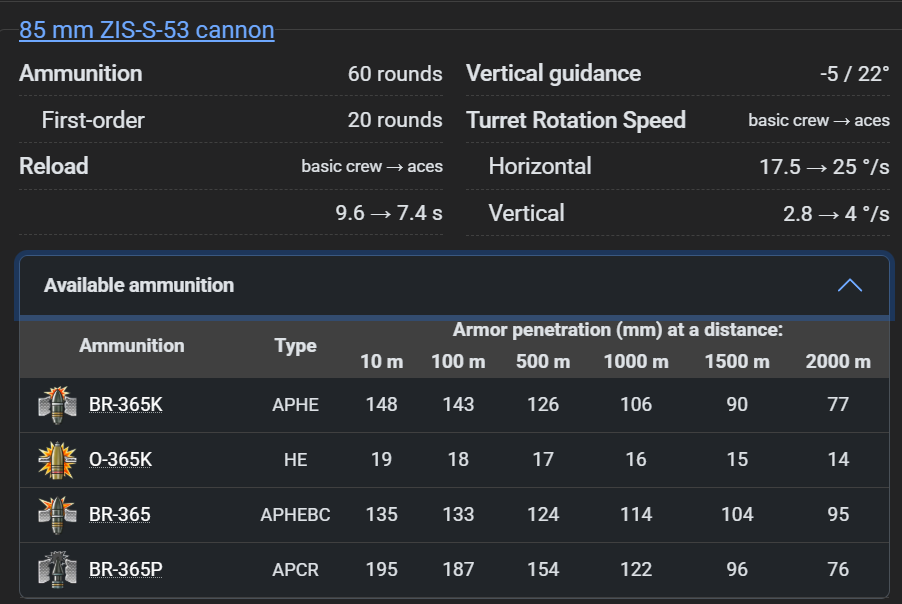
Task: Click the BR-365K APHE shell icon
Action: pyautogui.click(x=57, y=405)
